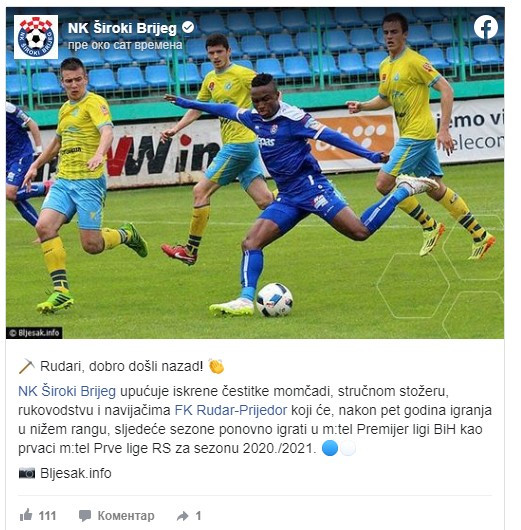
Task: Click the camera emoji beside Bljesak.info
Action: click(27, 473)
